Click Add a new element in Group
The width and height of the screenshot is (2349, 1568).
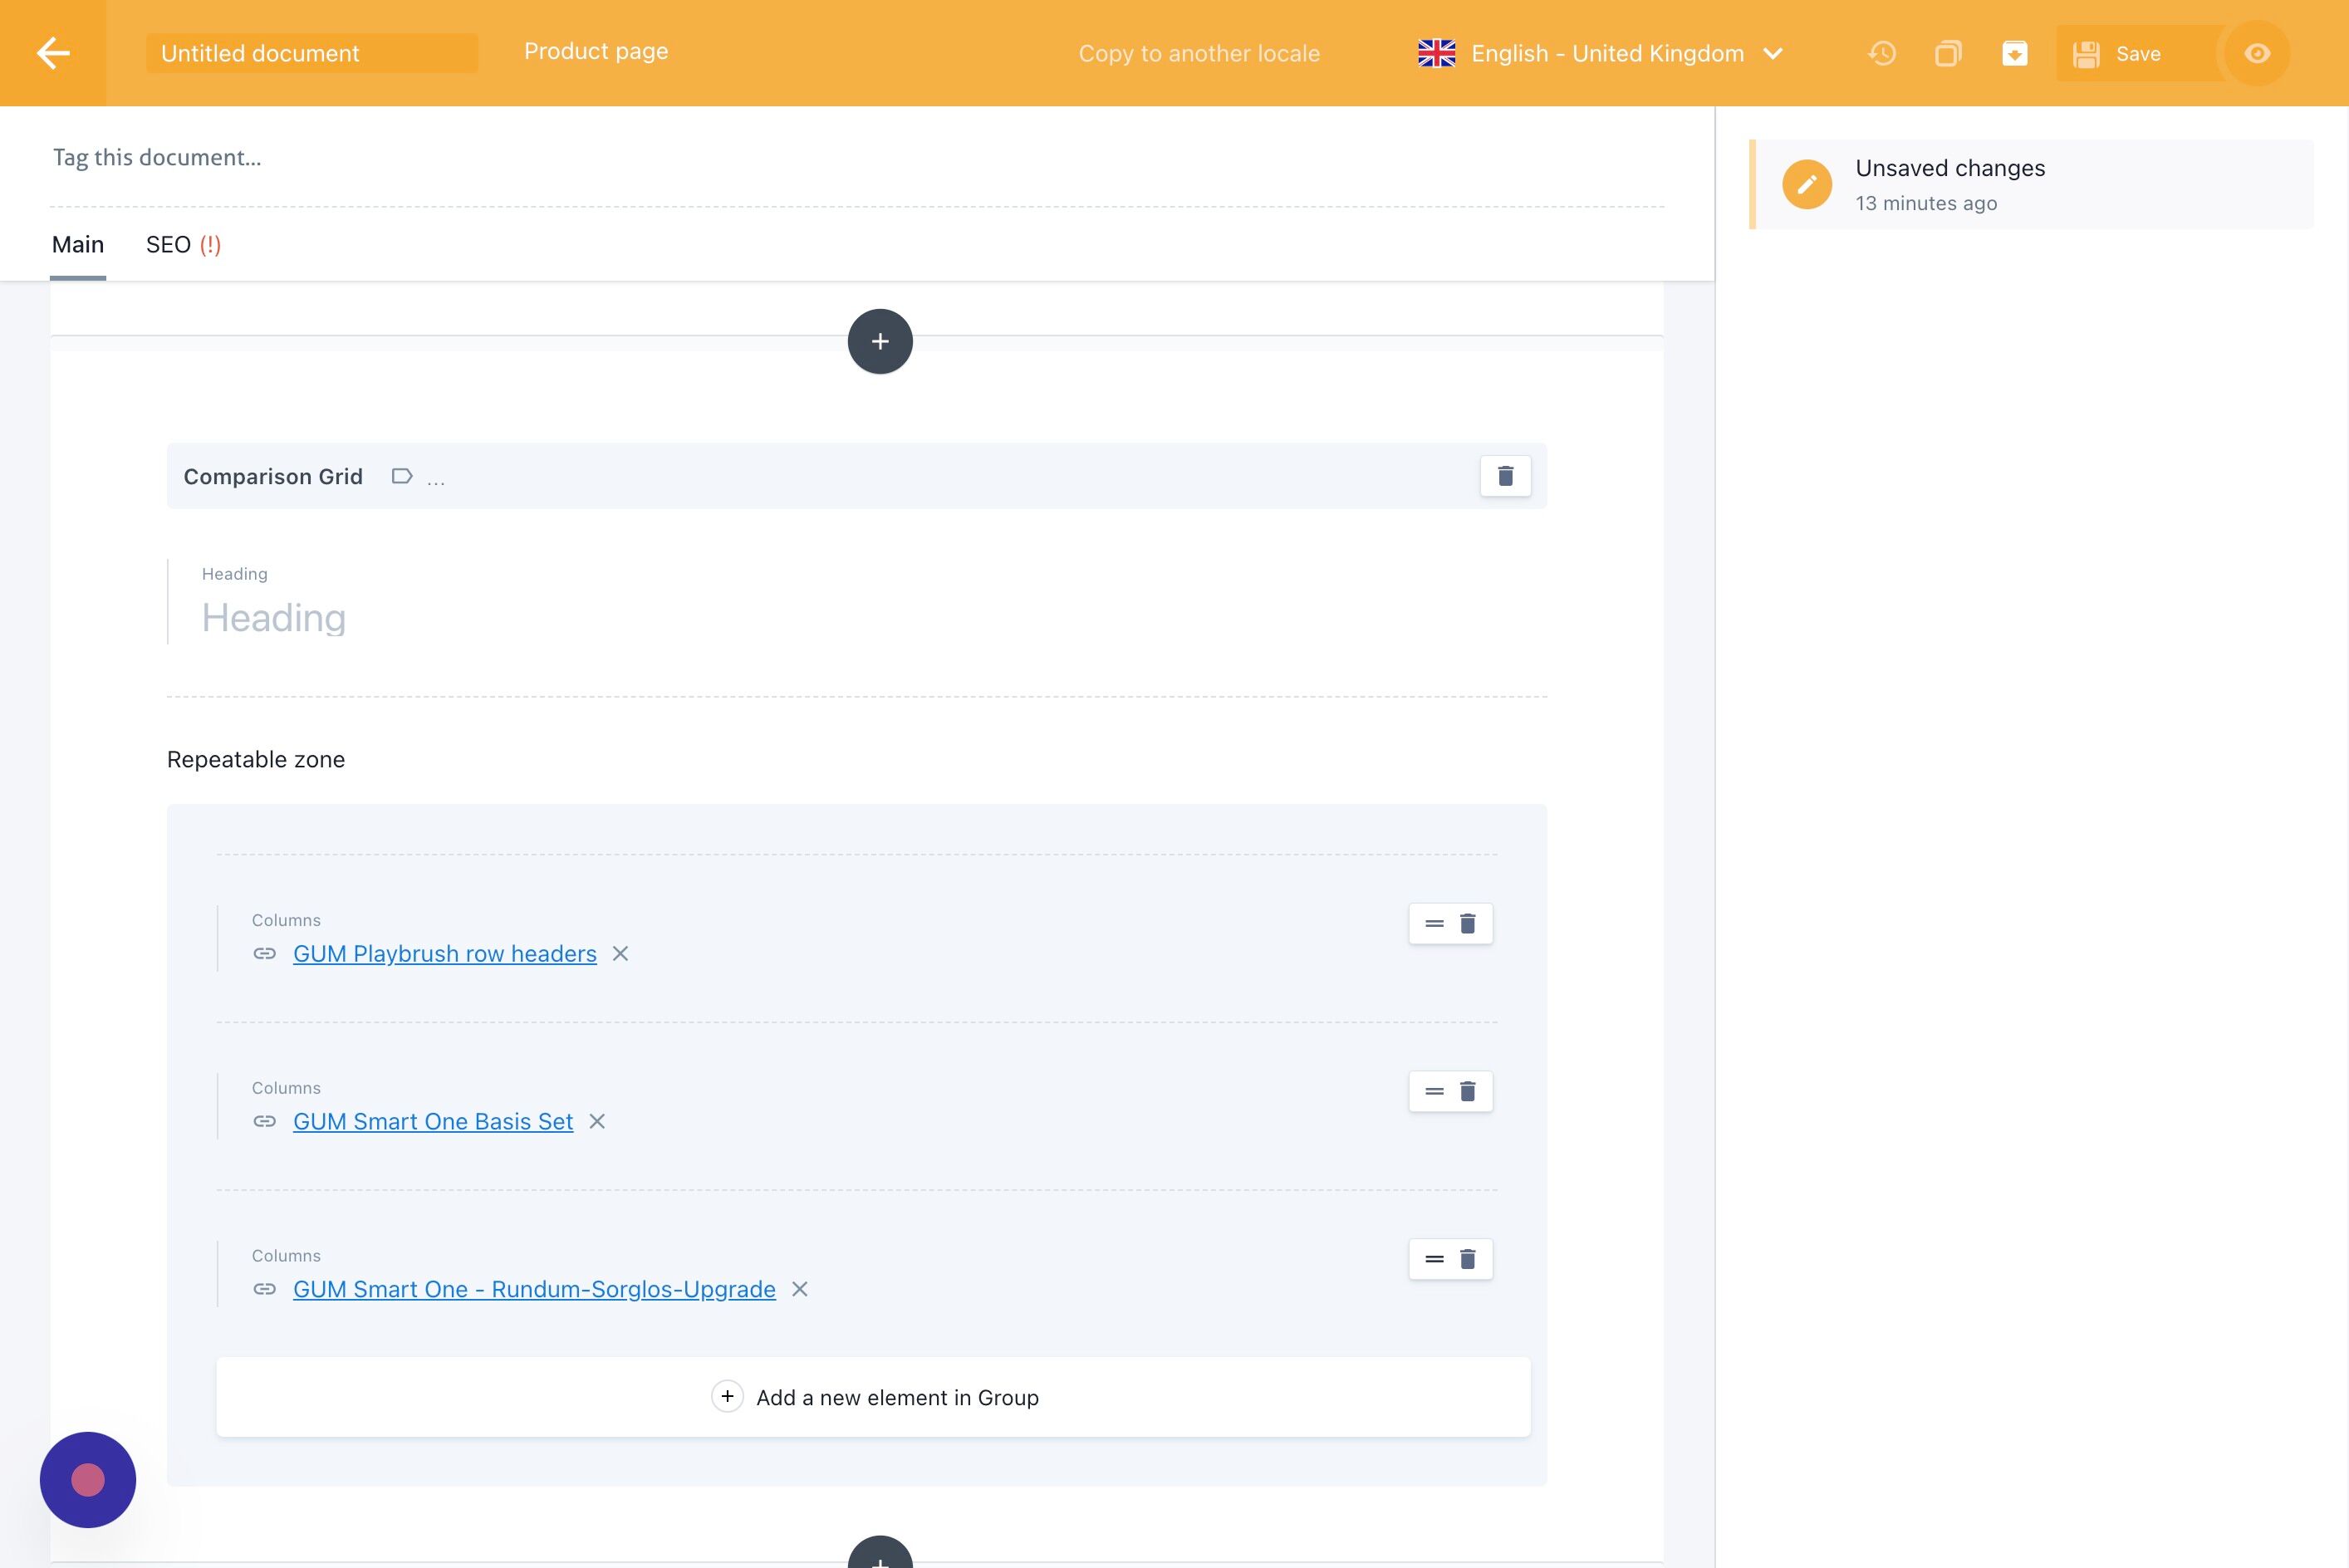tap(873, 1397)
